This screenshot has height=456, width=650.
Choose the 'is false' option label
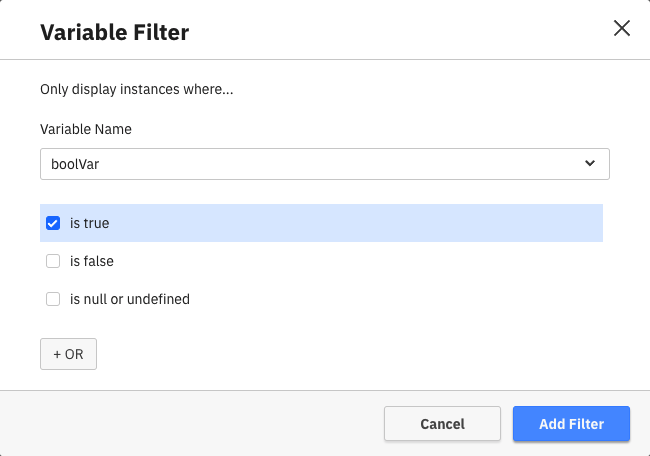pyautogui.click(x=92, y=261)
